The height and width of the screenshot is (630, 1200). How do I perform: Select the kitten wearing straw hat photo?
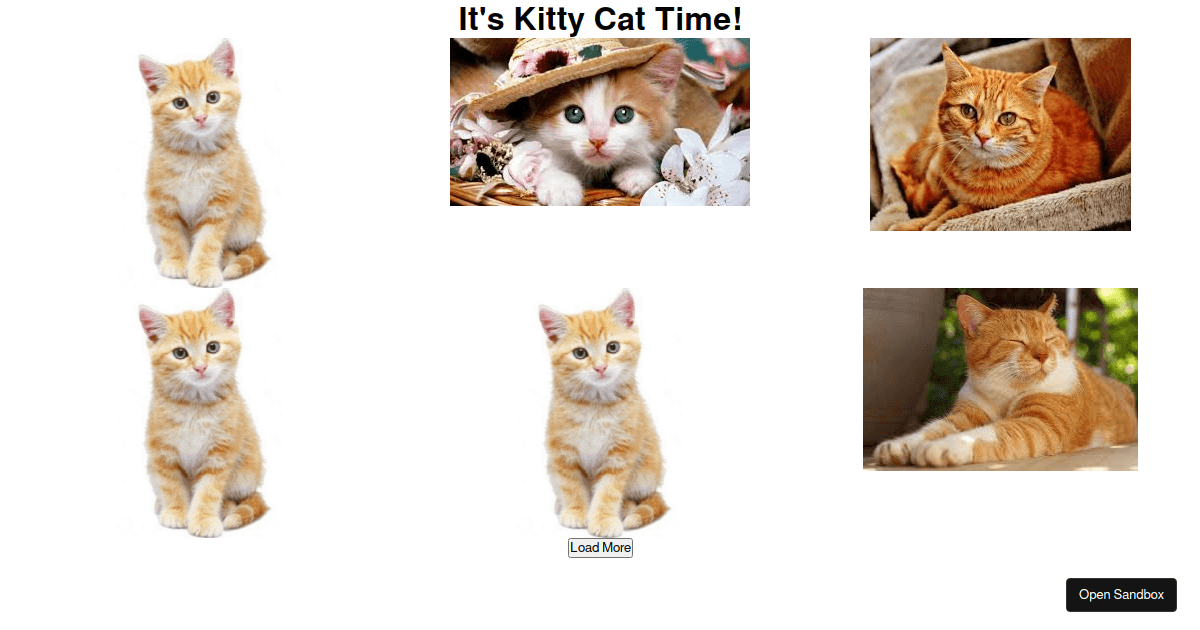[x=600, y=122]
